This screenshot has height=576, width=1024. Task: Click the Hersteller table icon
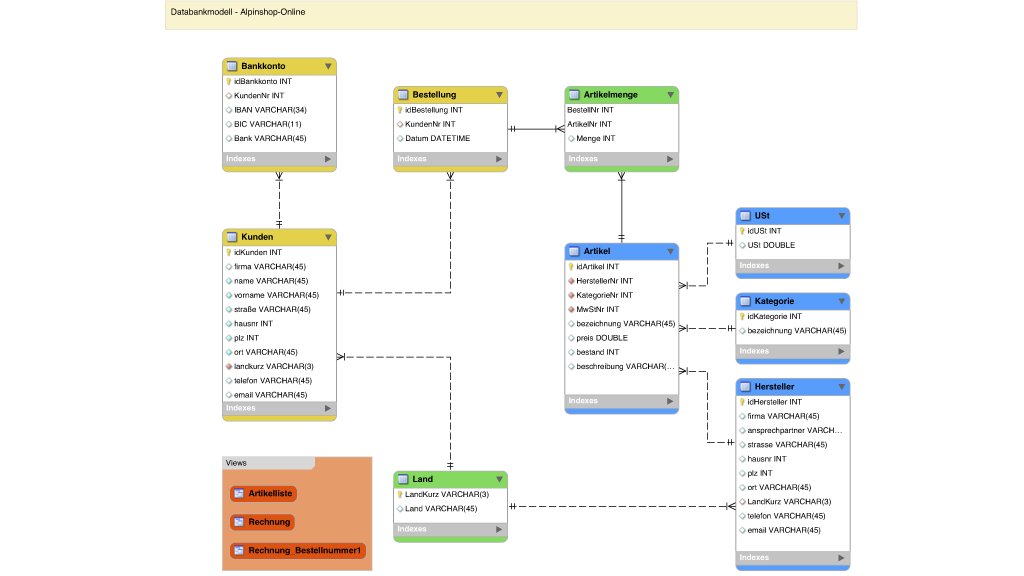coord(746,386)
